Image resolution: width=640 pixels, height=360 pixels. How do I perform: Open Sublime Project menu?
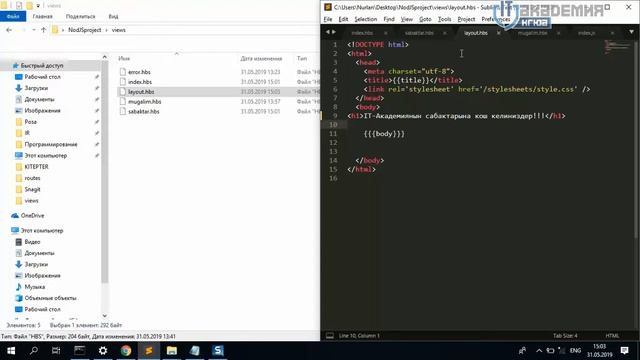tap(466, 19)
